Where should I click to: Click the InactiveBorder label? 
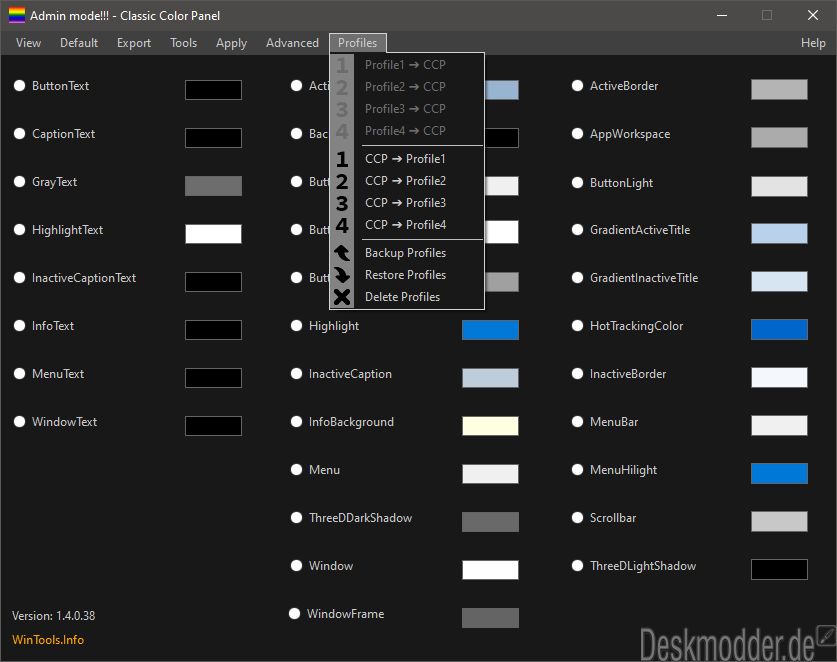point(628,374)
